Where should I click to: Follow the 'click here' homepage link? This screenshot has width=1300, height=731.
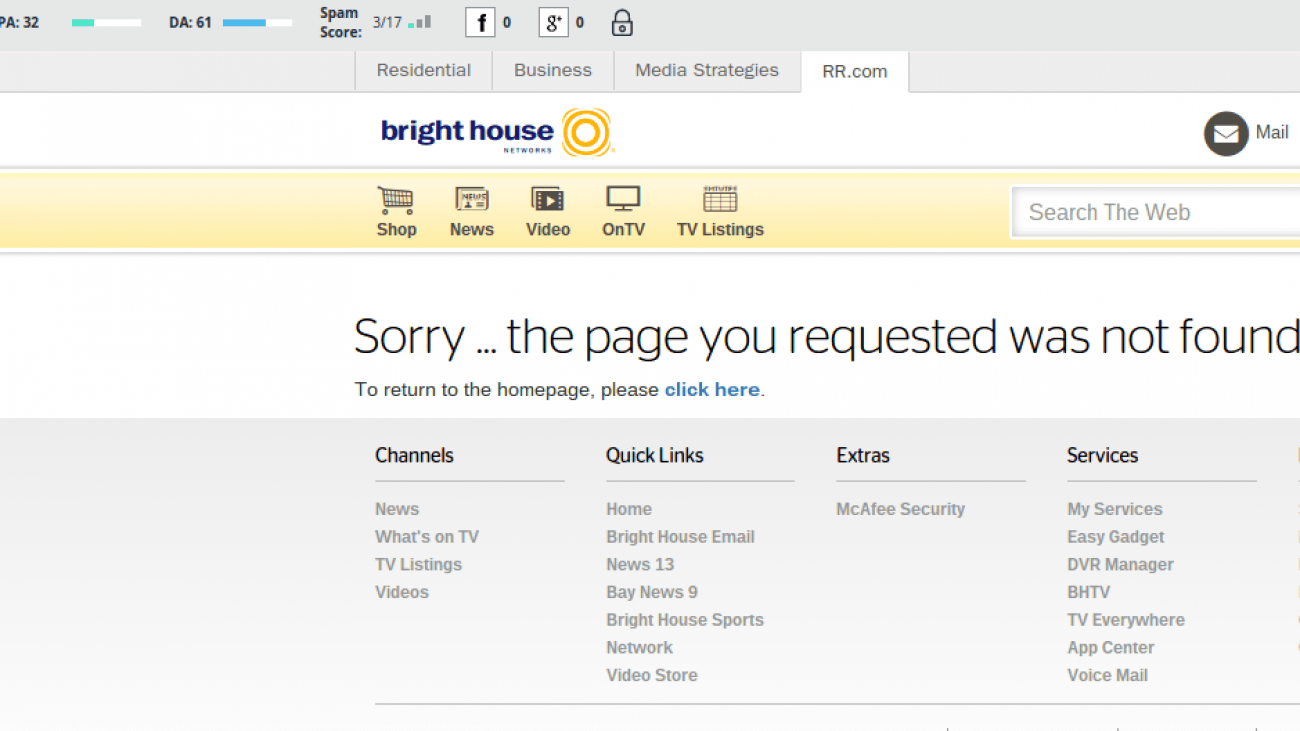[712, 390]
